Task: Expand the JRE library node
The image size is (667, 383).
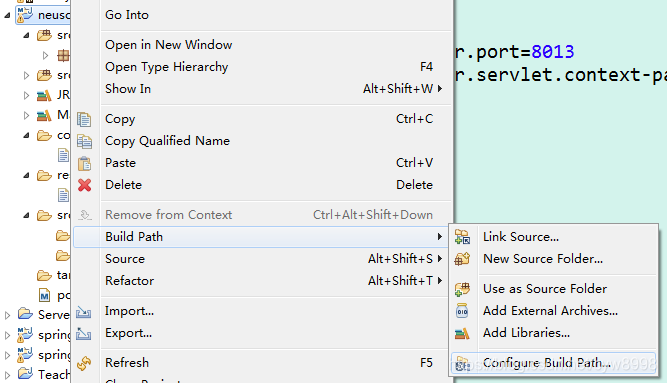Action: coord(26,95)
